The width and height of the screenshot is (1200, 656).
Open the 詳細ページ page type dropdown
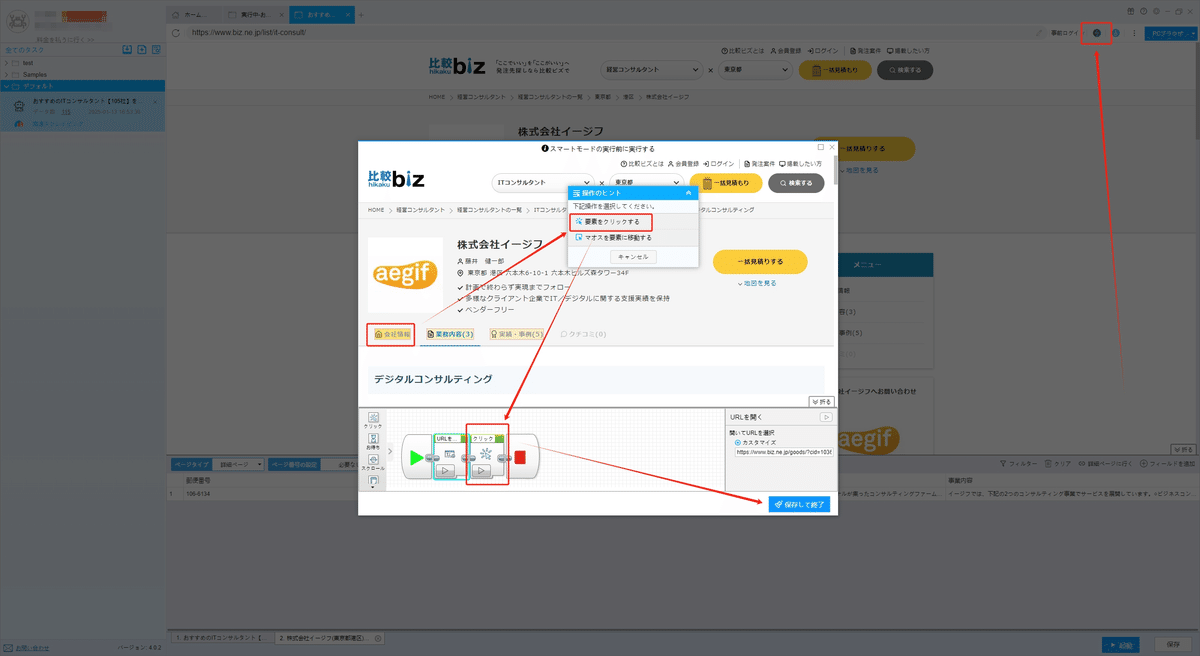click(239, 465)
